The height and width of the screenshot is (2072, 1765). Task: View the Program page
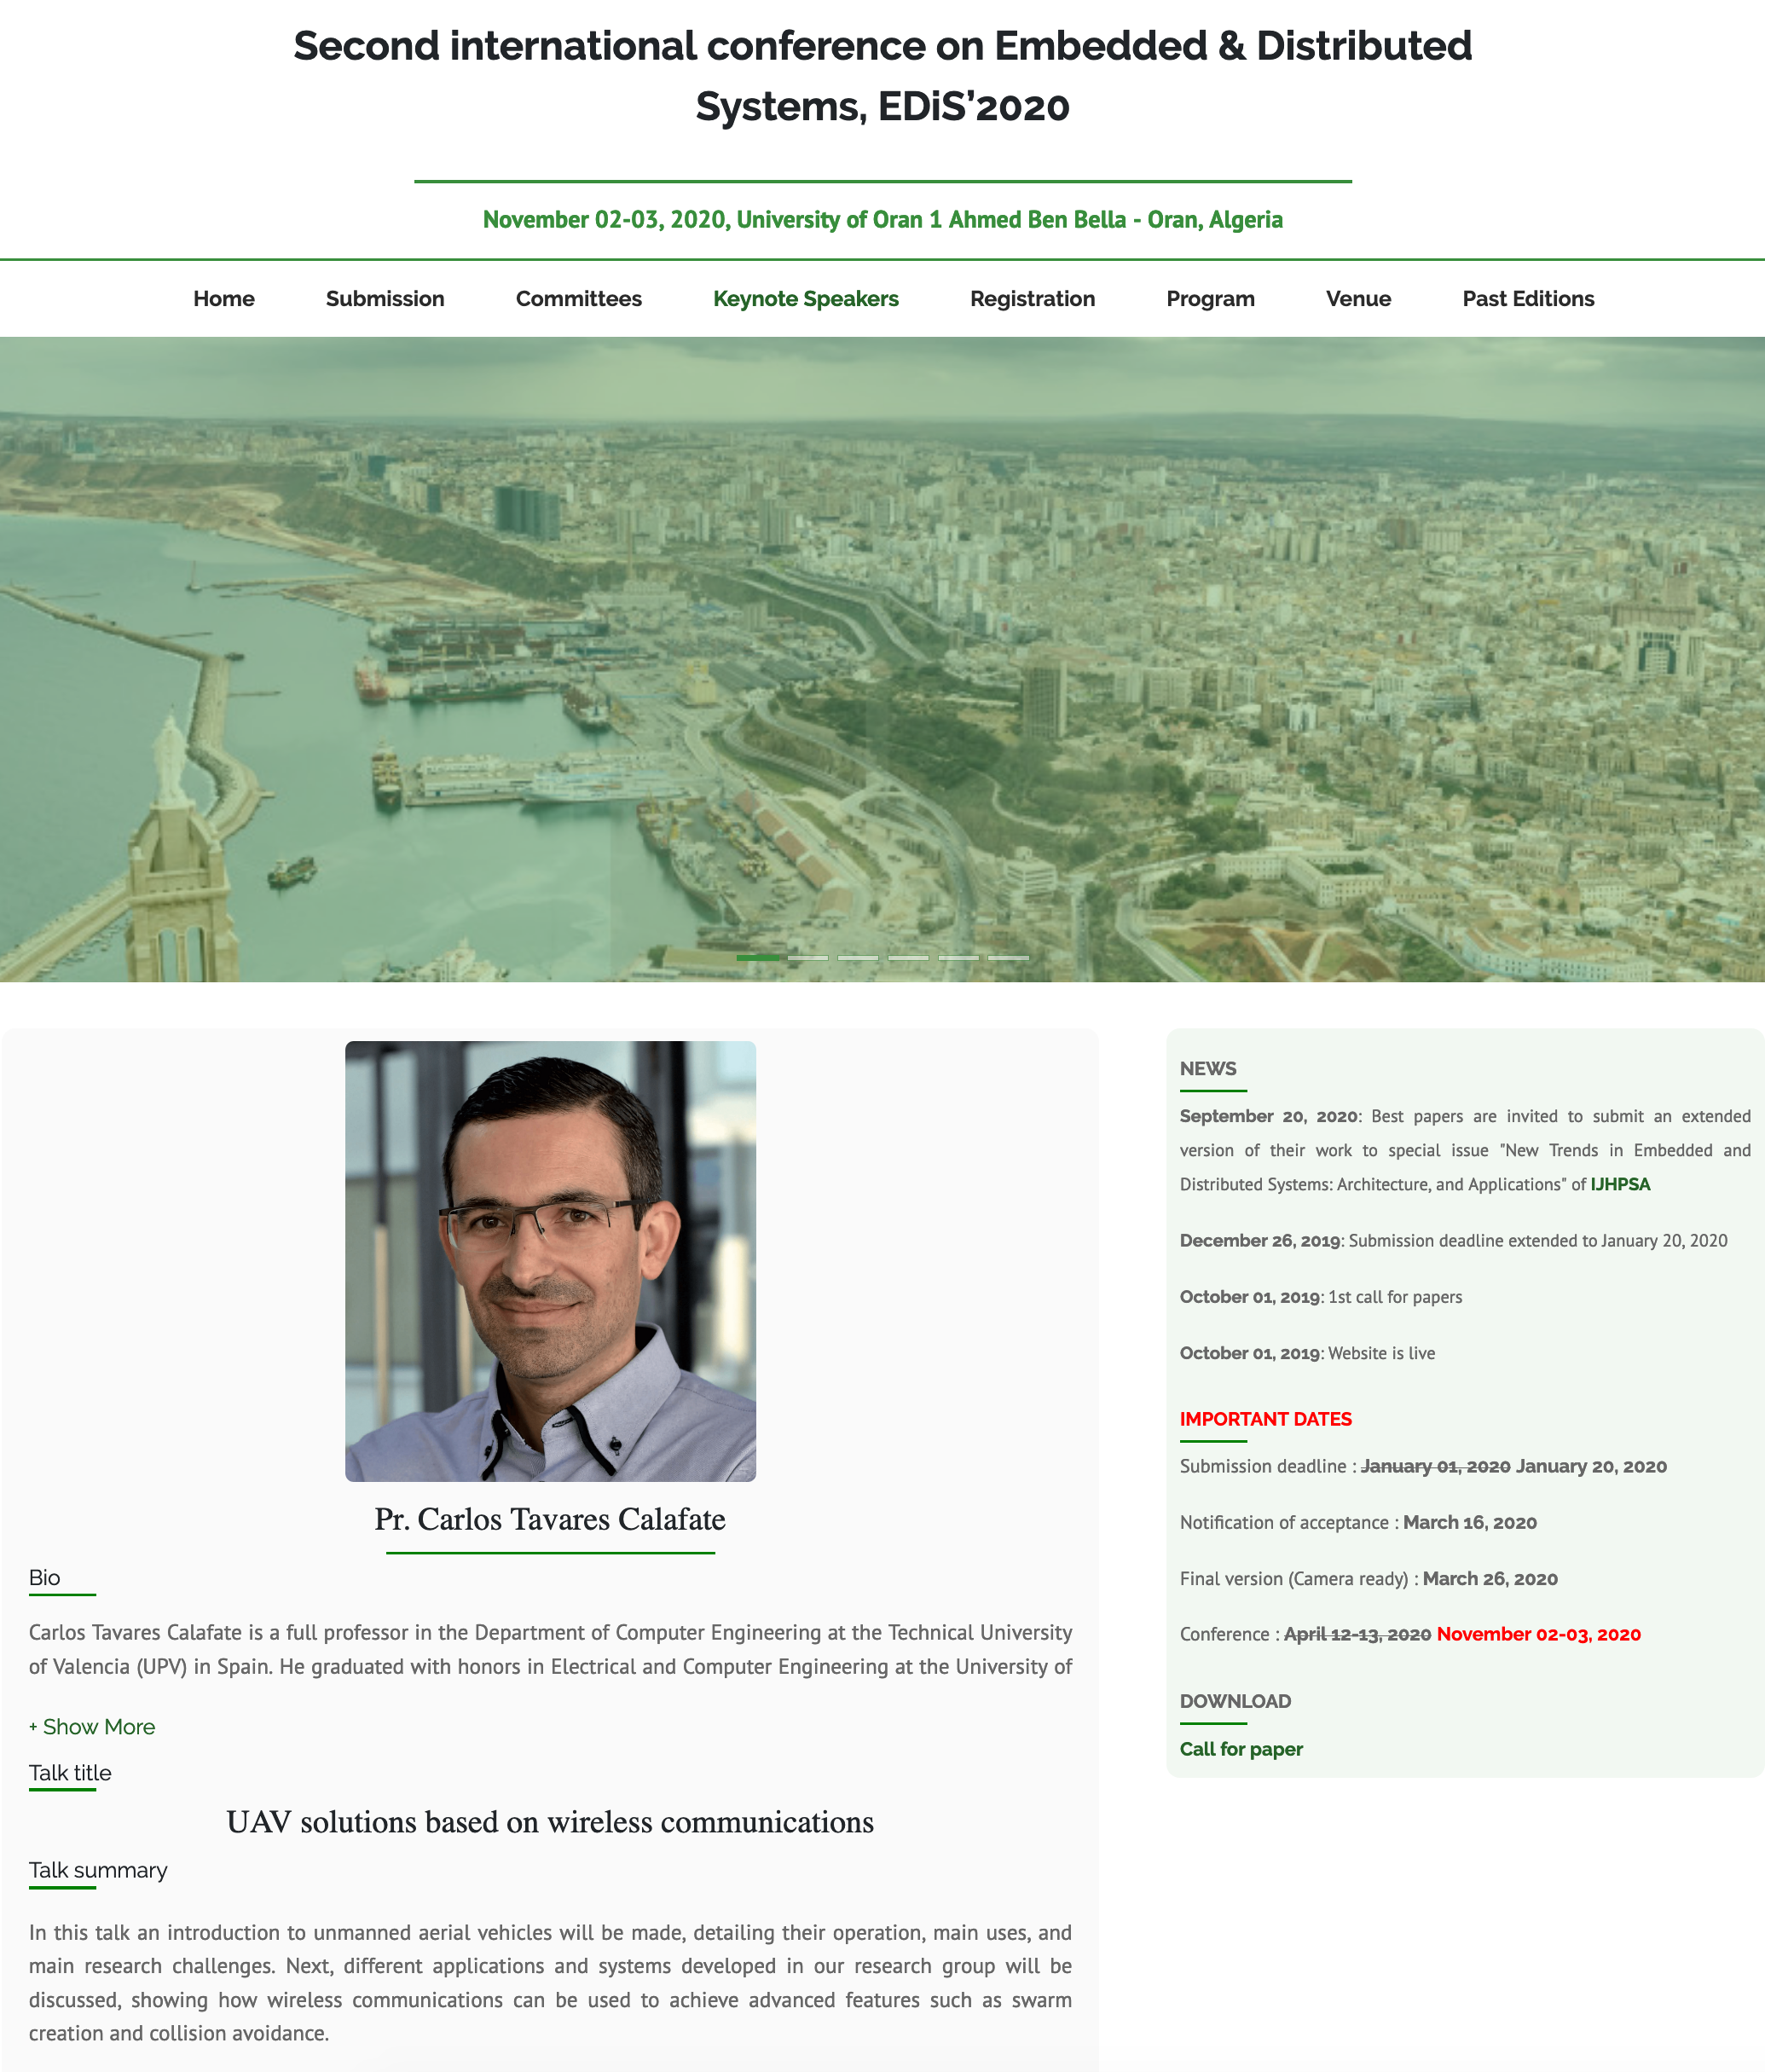(x=1211, y=299)
